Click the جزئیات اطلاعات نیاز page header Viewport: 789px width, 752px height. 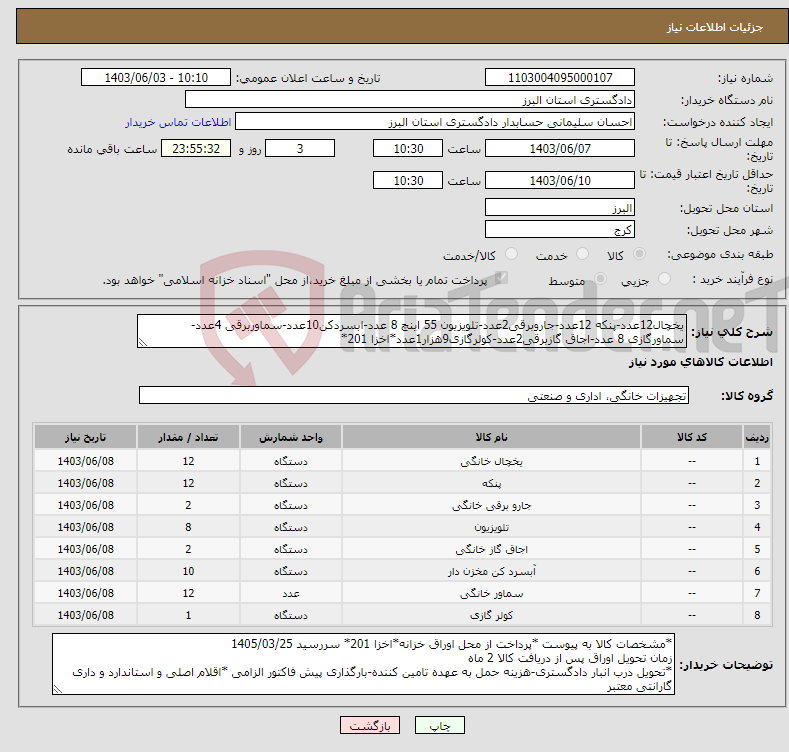click(715, 27)
